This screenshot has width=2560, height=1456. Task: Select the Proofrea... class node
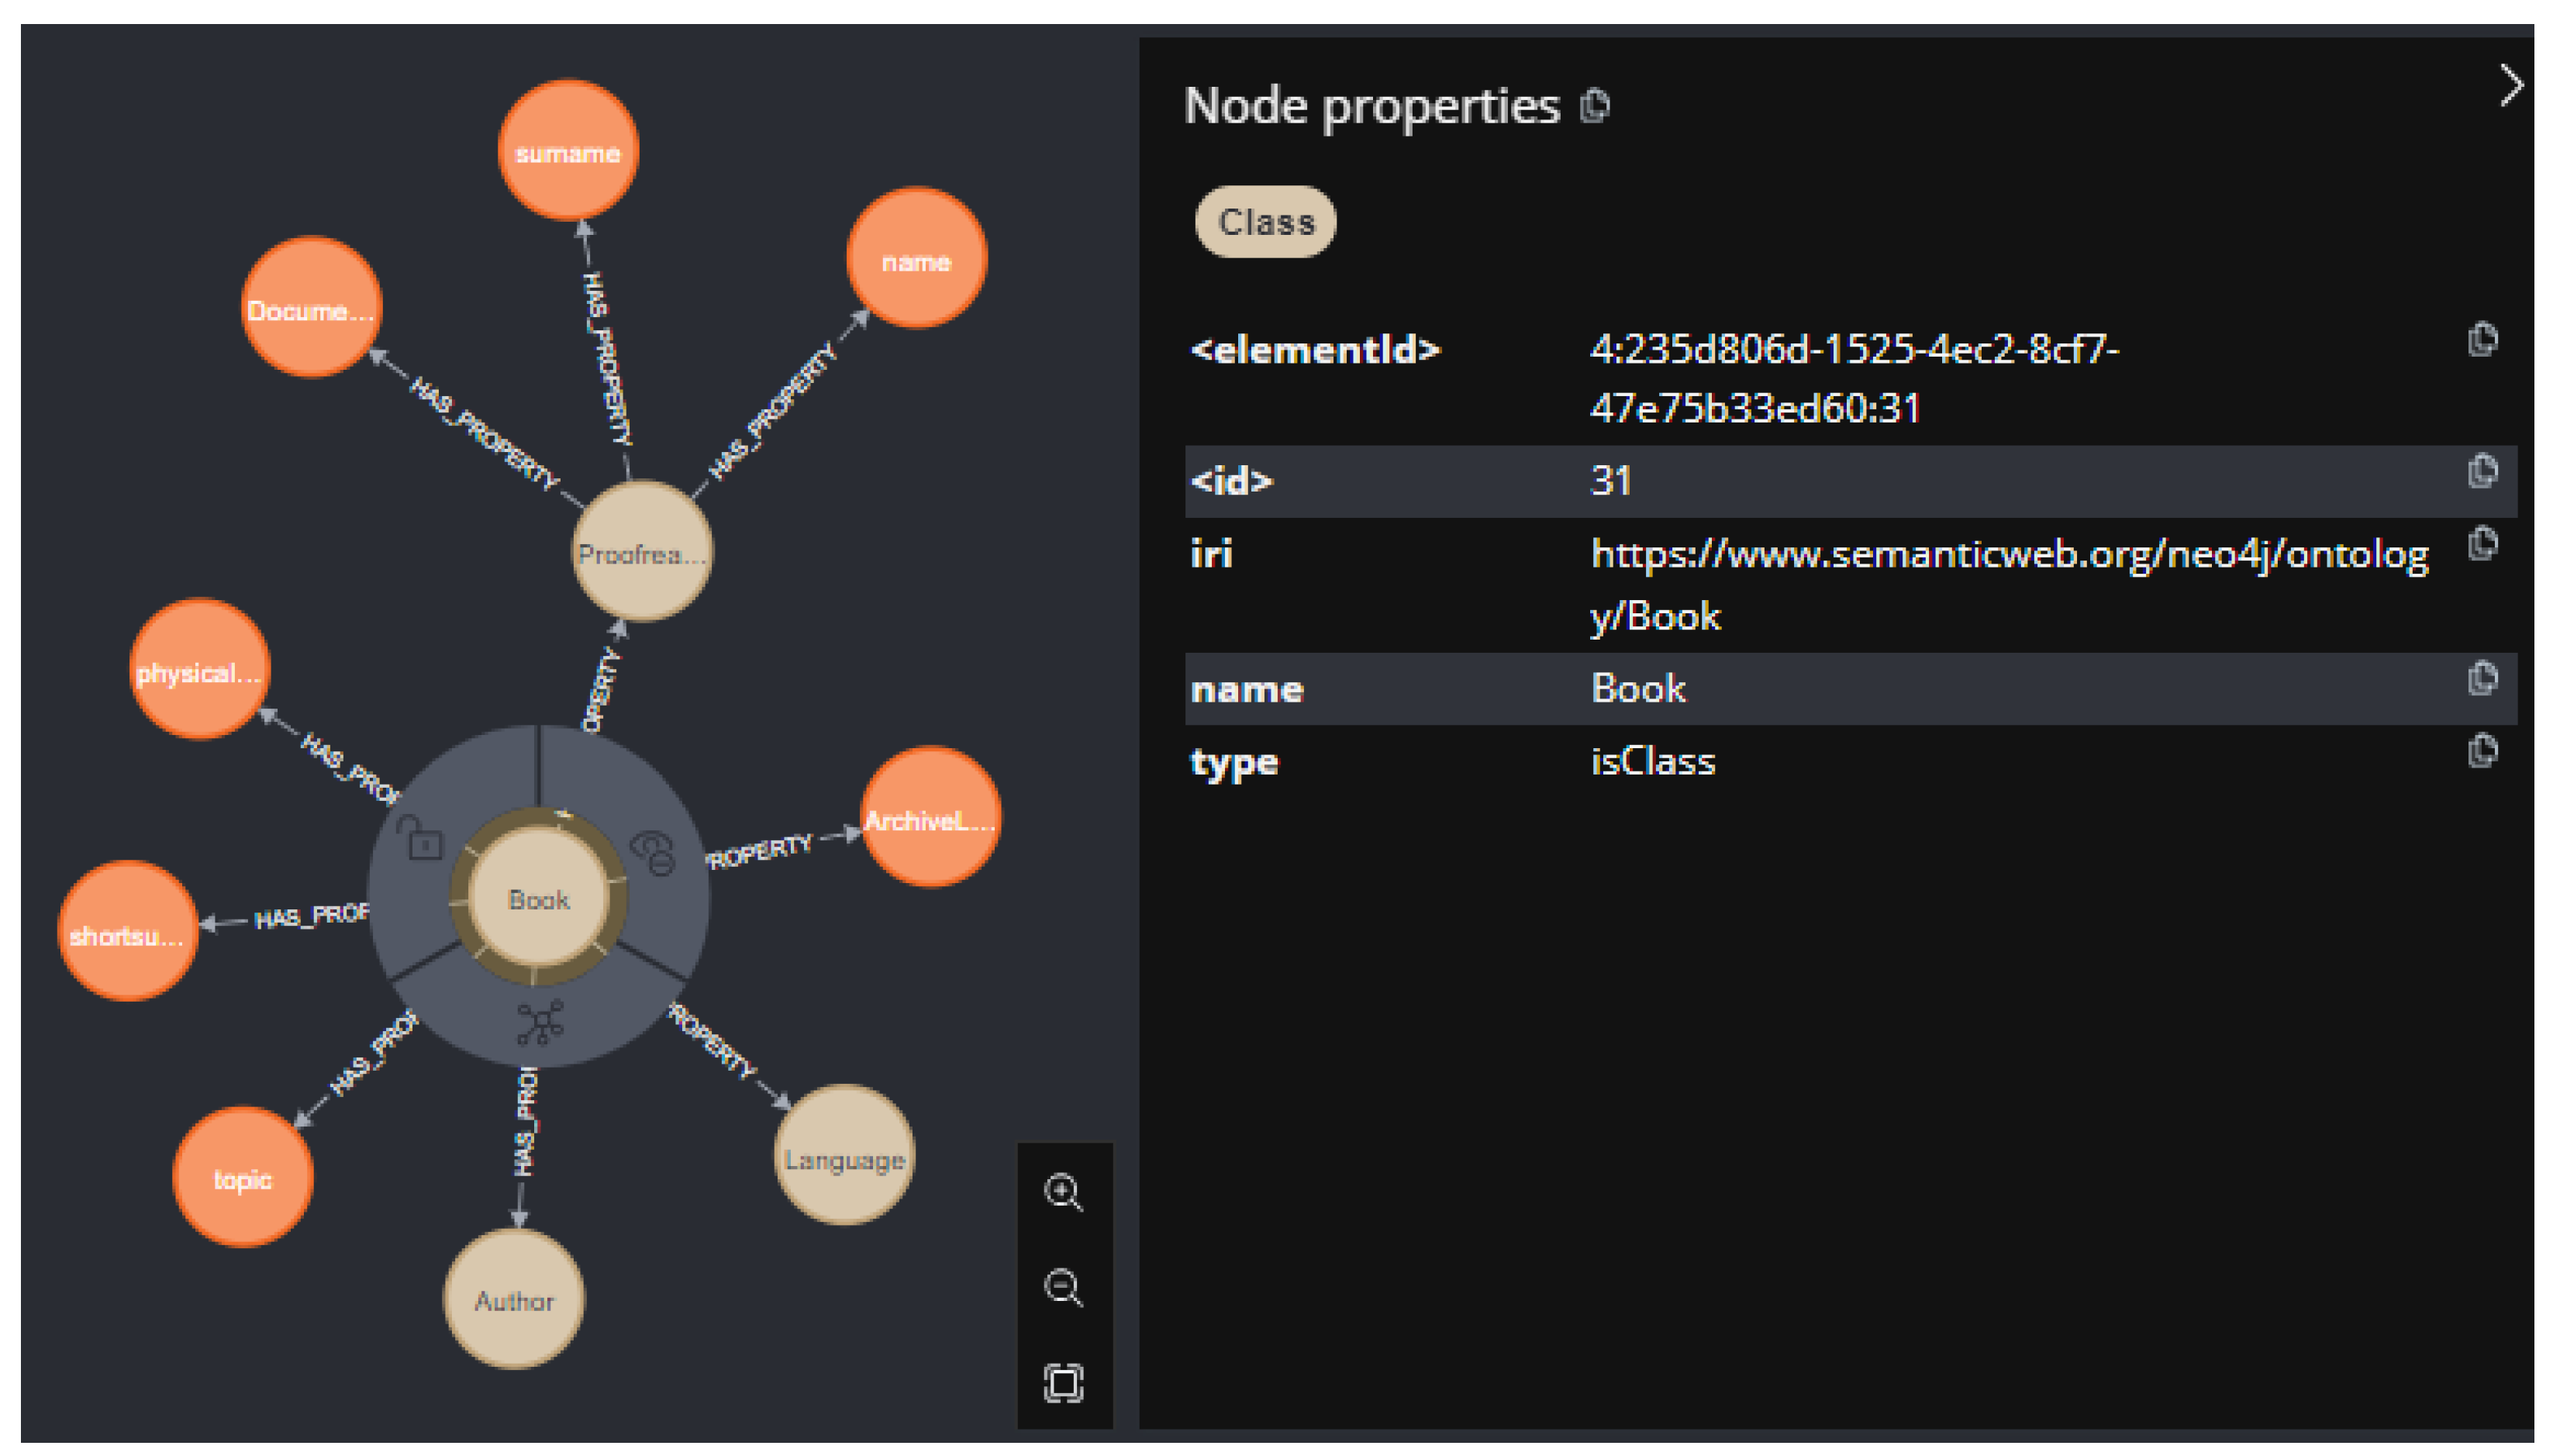641,553
